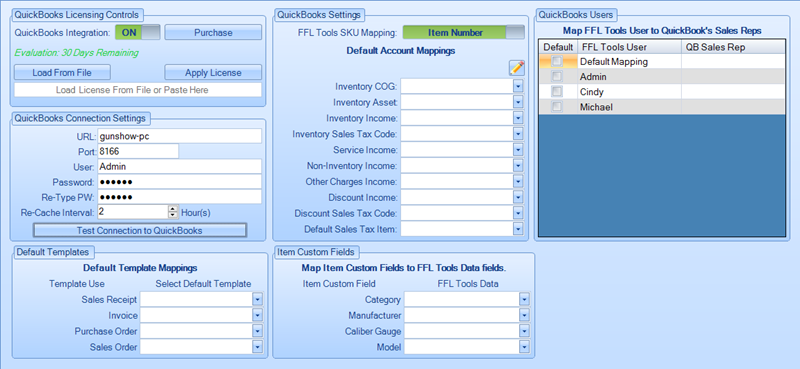Open the Invoice template dropdown

point(258,315)
